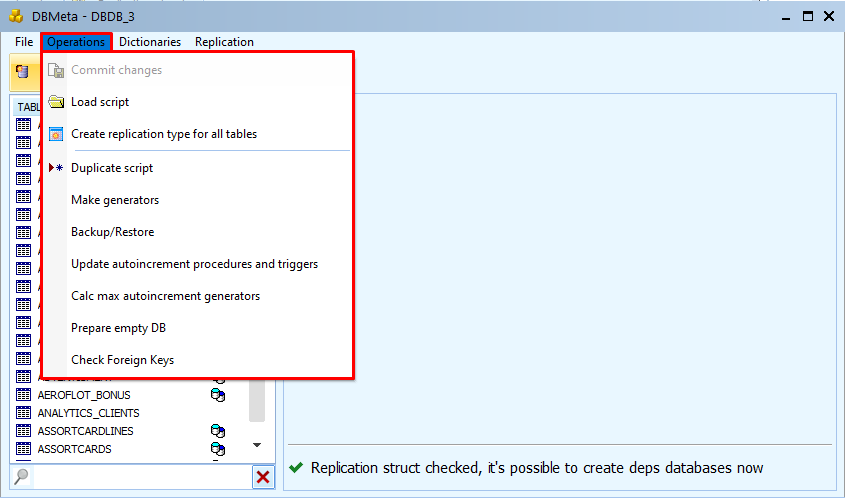Run Check Foreign Keys
845x498 pixels.
click(122, 360)
